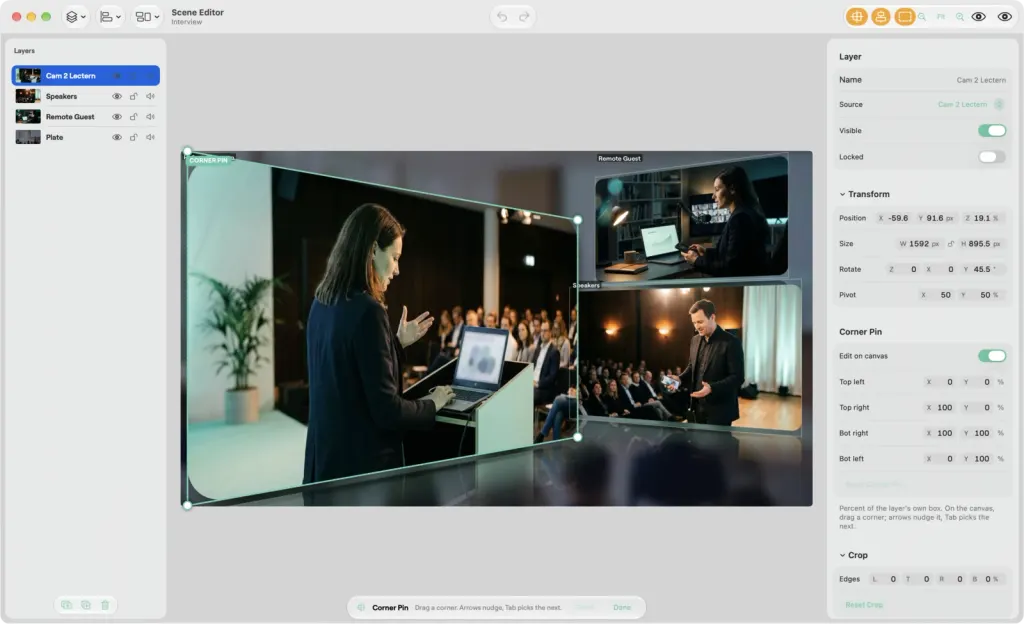1024x624 pixels.
Task: Click the Speakers video on canvas
Action: (691, 358)
